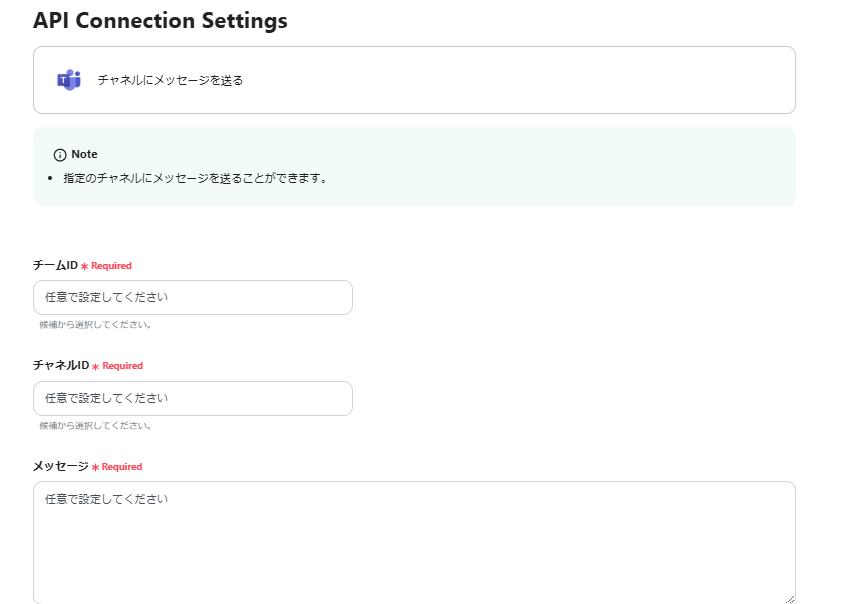Click the Note info icon
Image resolution: width=841 pixels, height=604 pixels.
click(60, 155)
